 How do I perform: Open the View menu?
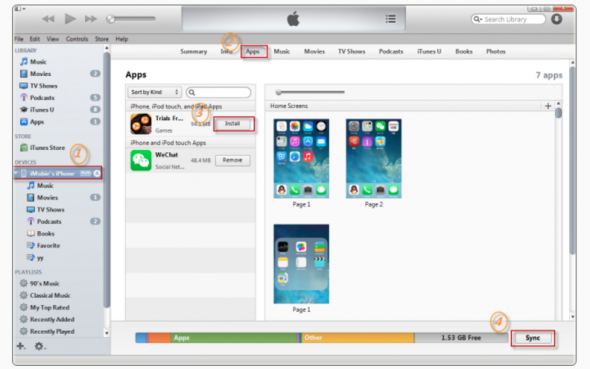tap(53, 39)
